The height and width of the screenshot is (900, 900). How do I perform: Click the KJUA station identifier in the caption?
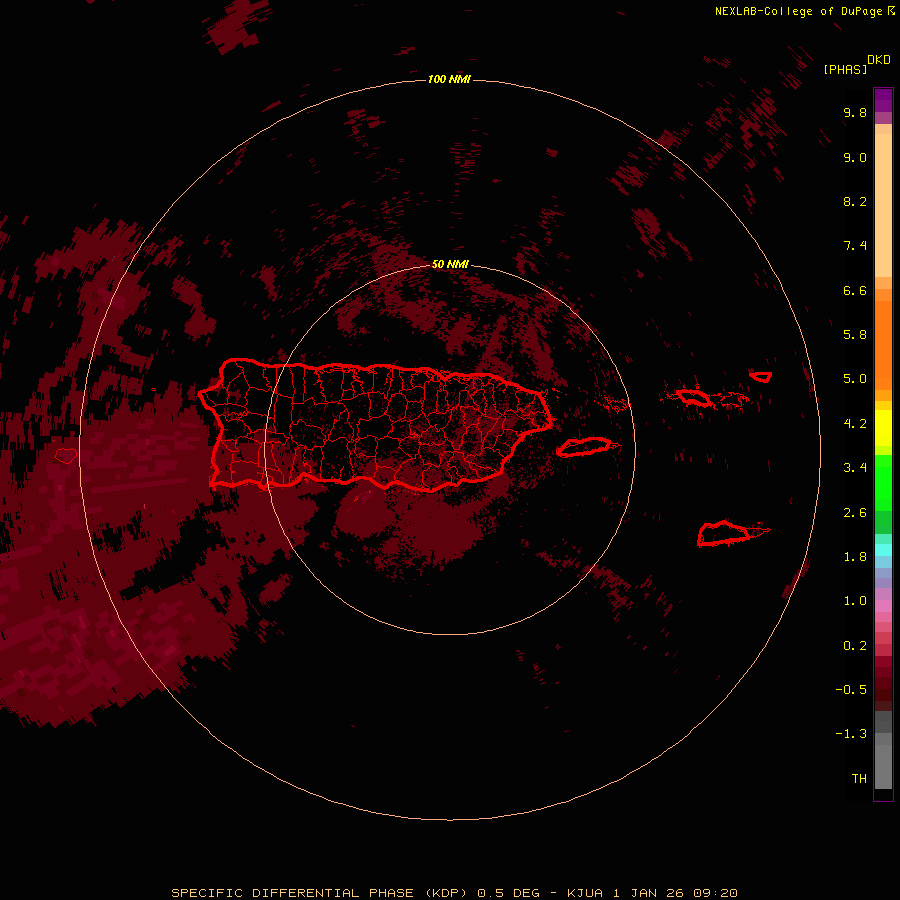[584, 893]
